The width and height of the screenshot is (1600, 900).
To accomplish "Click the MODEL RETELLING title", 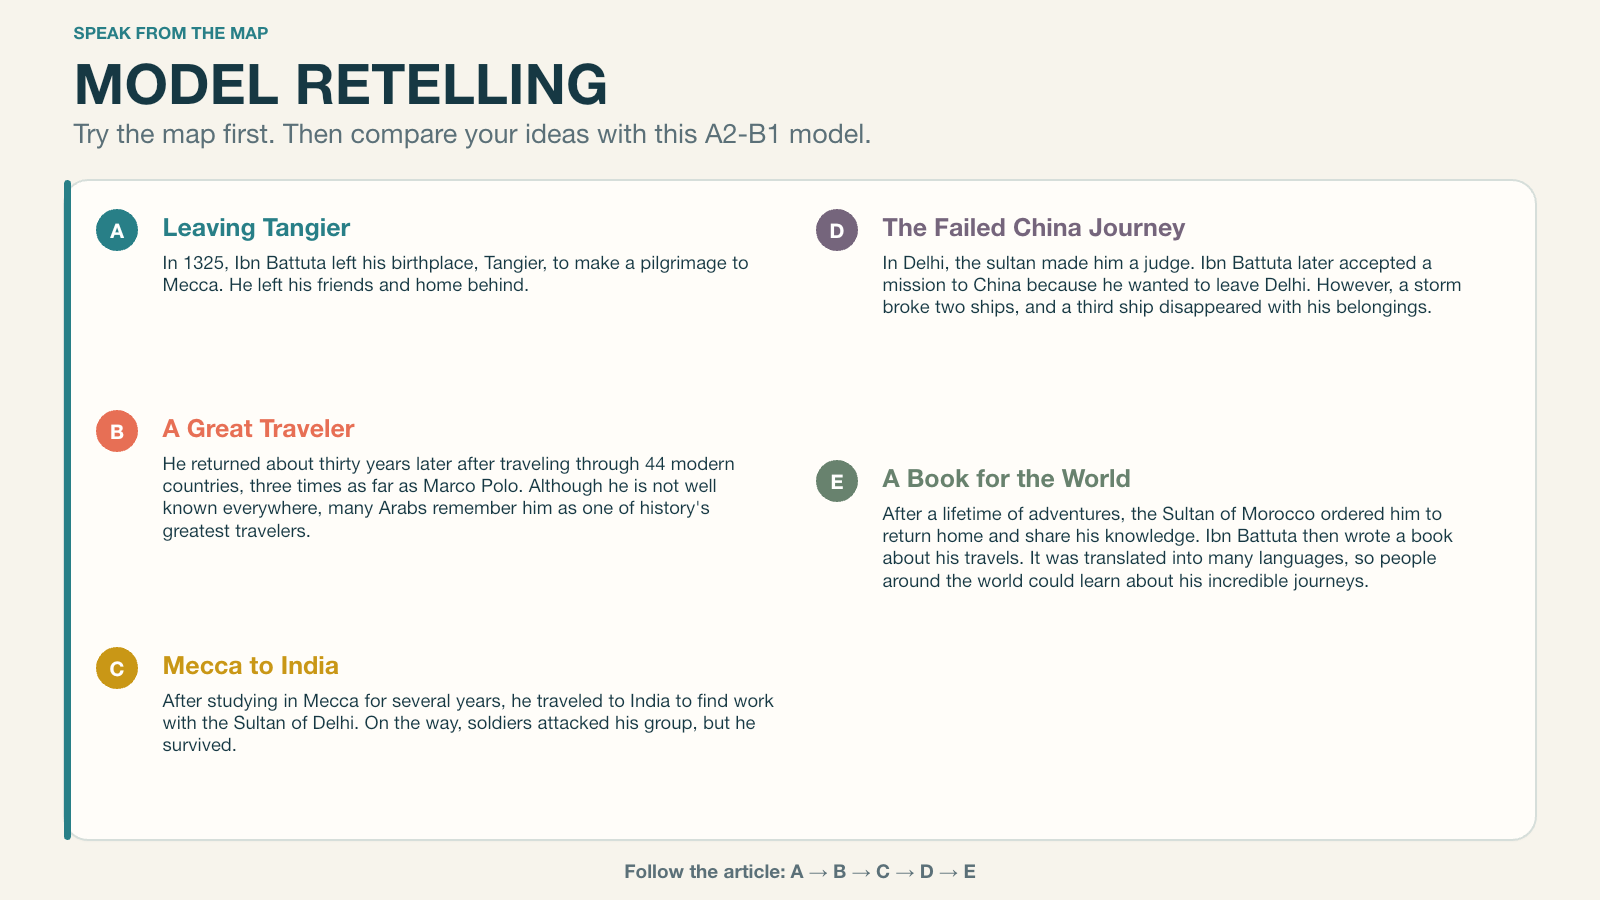I will pos(341,84).
